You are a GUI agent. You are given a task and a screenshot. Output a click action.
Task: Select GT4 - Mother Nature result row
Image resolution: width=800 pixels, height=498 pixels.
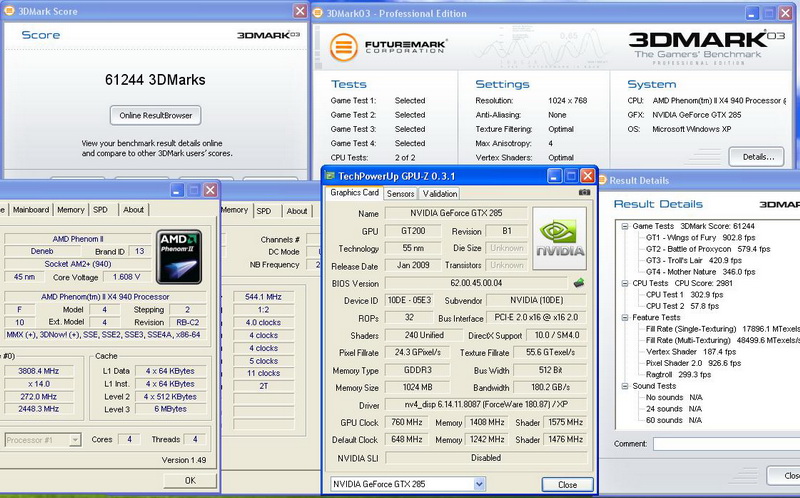[x=701, y=272]
